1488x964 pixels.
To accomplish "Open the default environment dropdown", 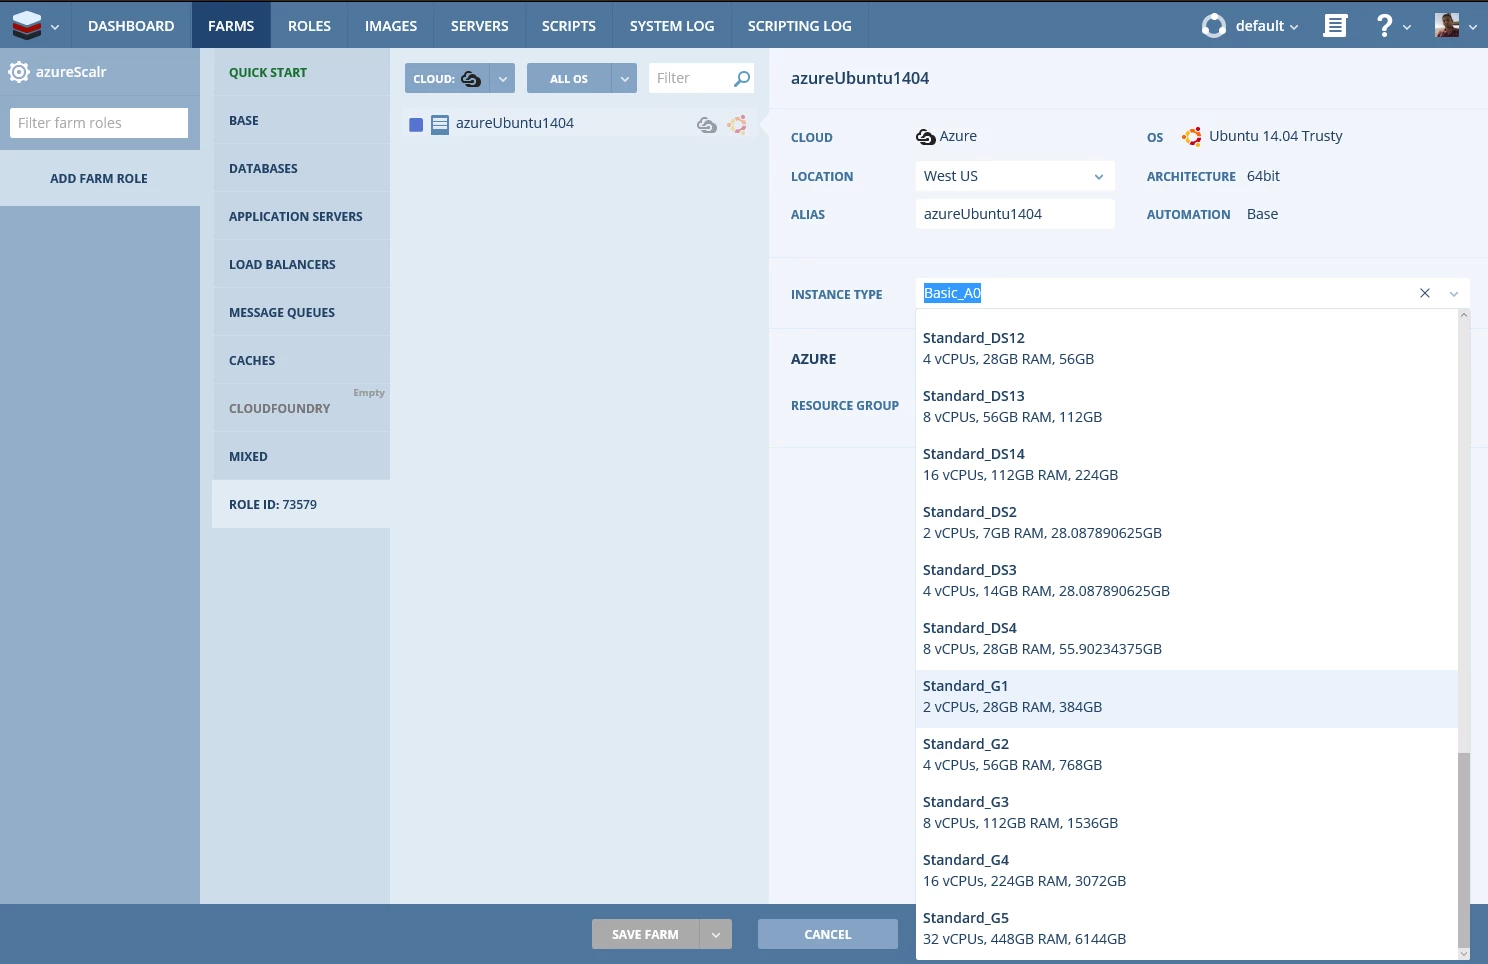I will click(x=1267, y=26).
